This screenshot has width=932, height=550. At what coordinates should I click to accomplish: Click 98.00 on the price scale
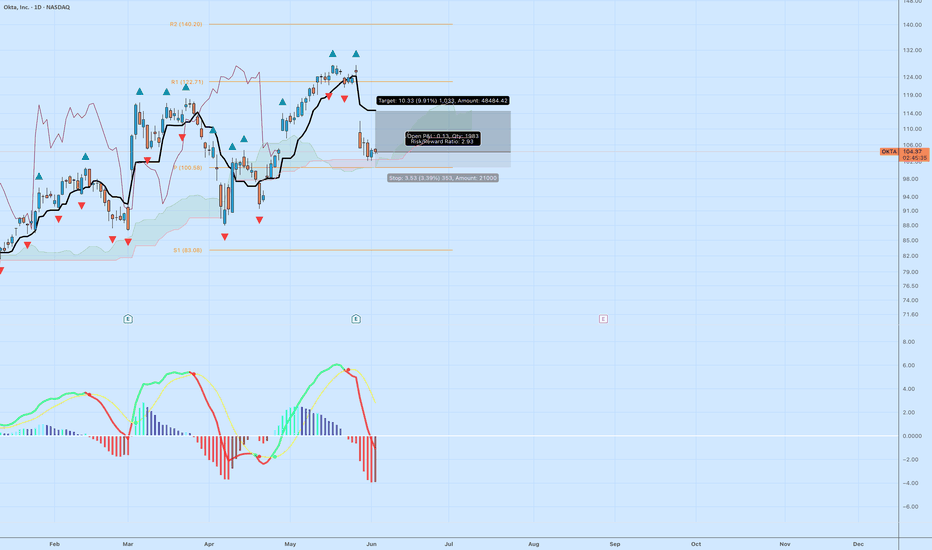[x=912, y=179]
